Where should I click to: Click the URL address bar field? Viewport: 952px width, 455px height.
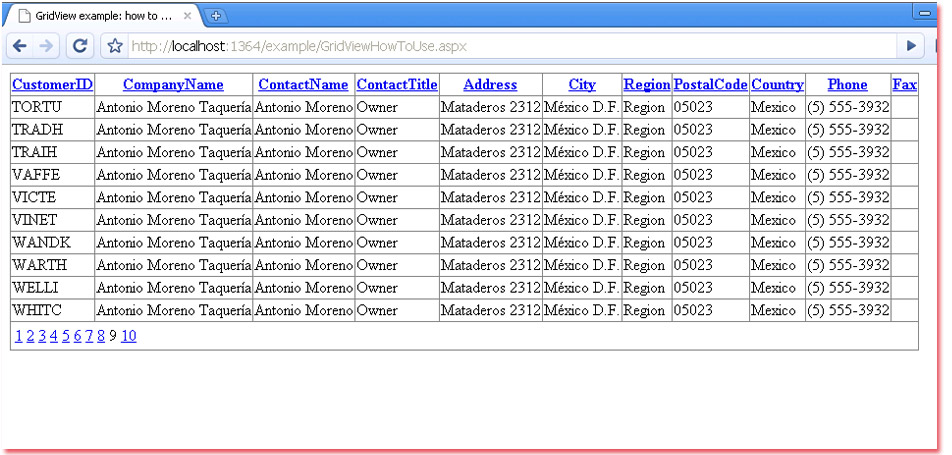point(500,46)
